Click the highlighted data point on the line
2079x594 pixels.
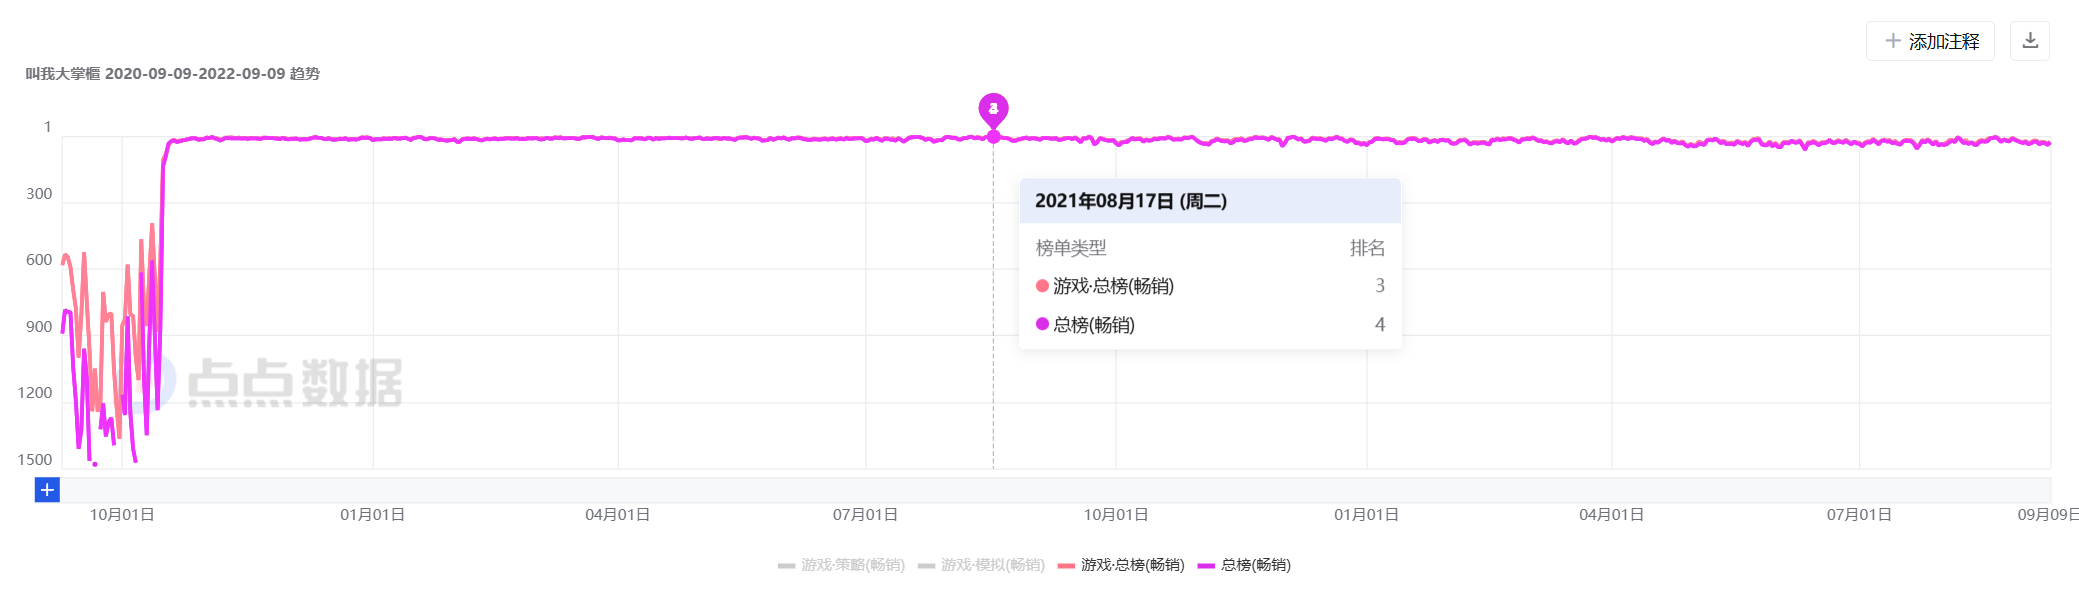(993, 137)
